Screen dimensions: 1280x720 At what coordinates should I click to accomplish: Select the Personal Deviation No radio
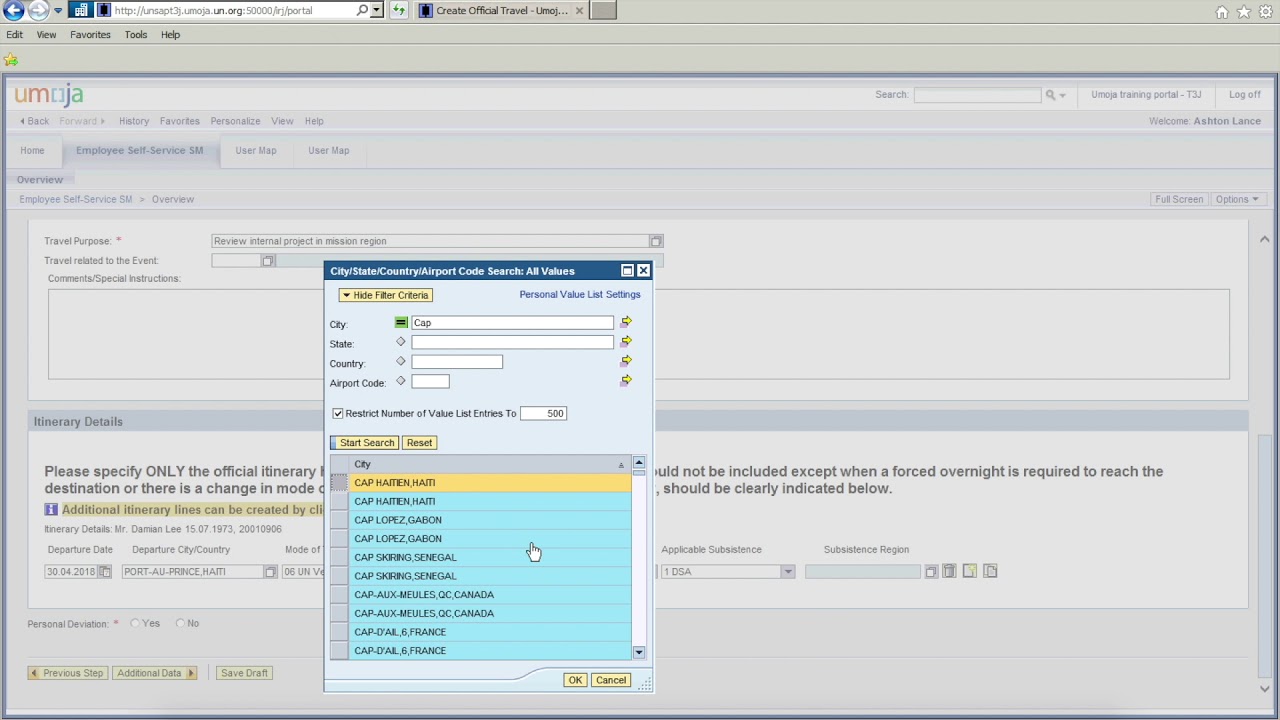click(180, 624)
